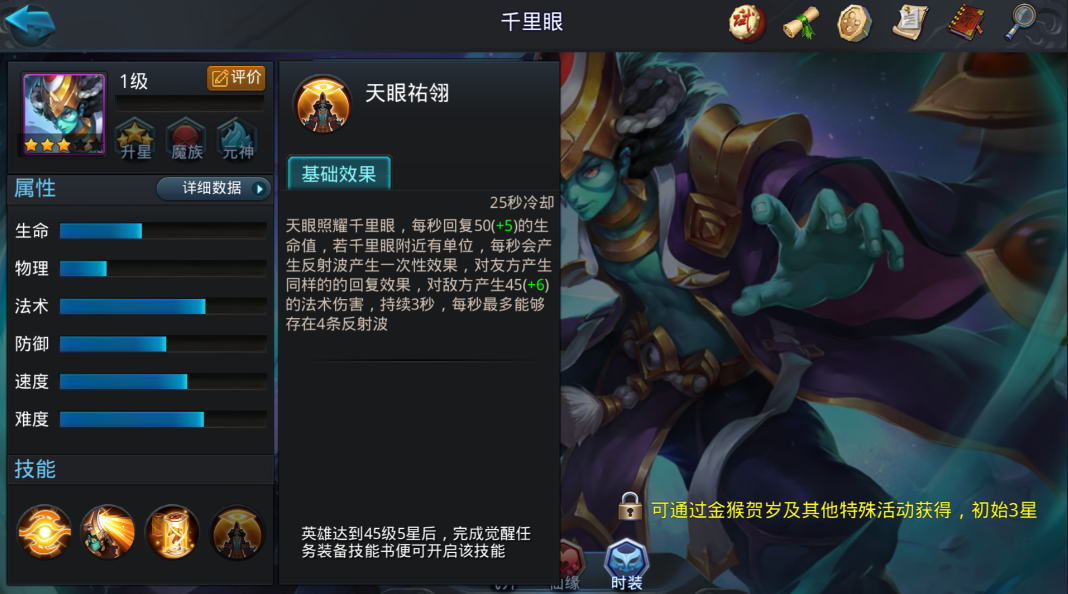1068x594 pixels.
Task: Select the 升星 star upgrade icon
Action: click(135, 139)
